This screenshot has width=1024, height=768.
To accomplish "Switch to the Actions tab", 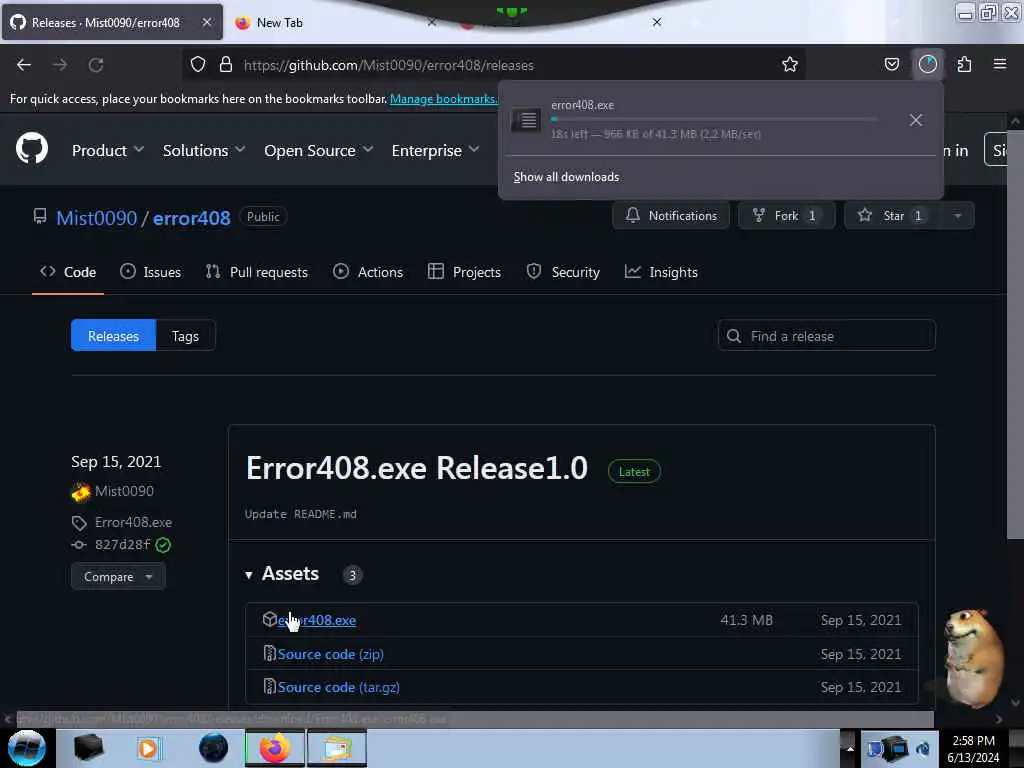I will (x=368, y=272).
